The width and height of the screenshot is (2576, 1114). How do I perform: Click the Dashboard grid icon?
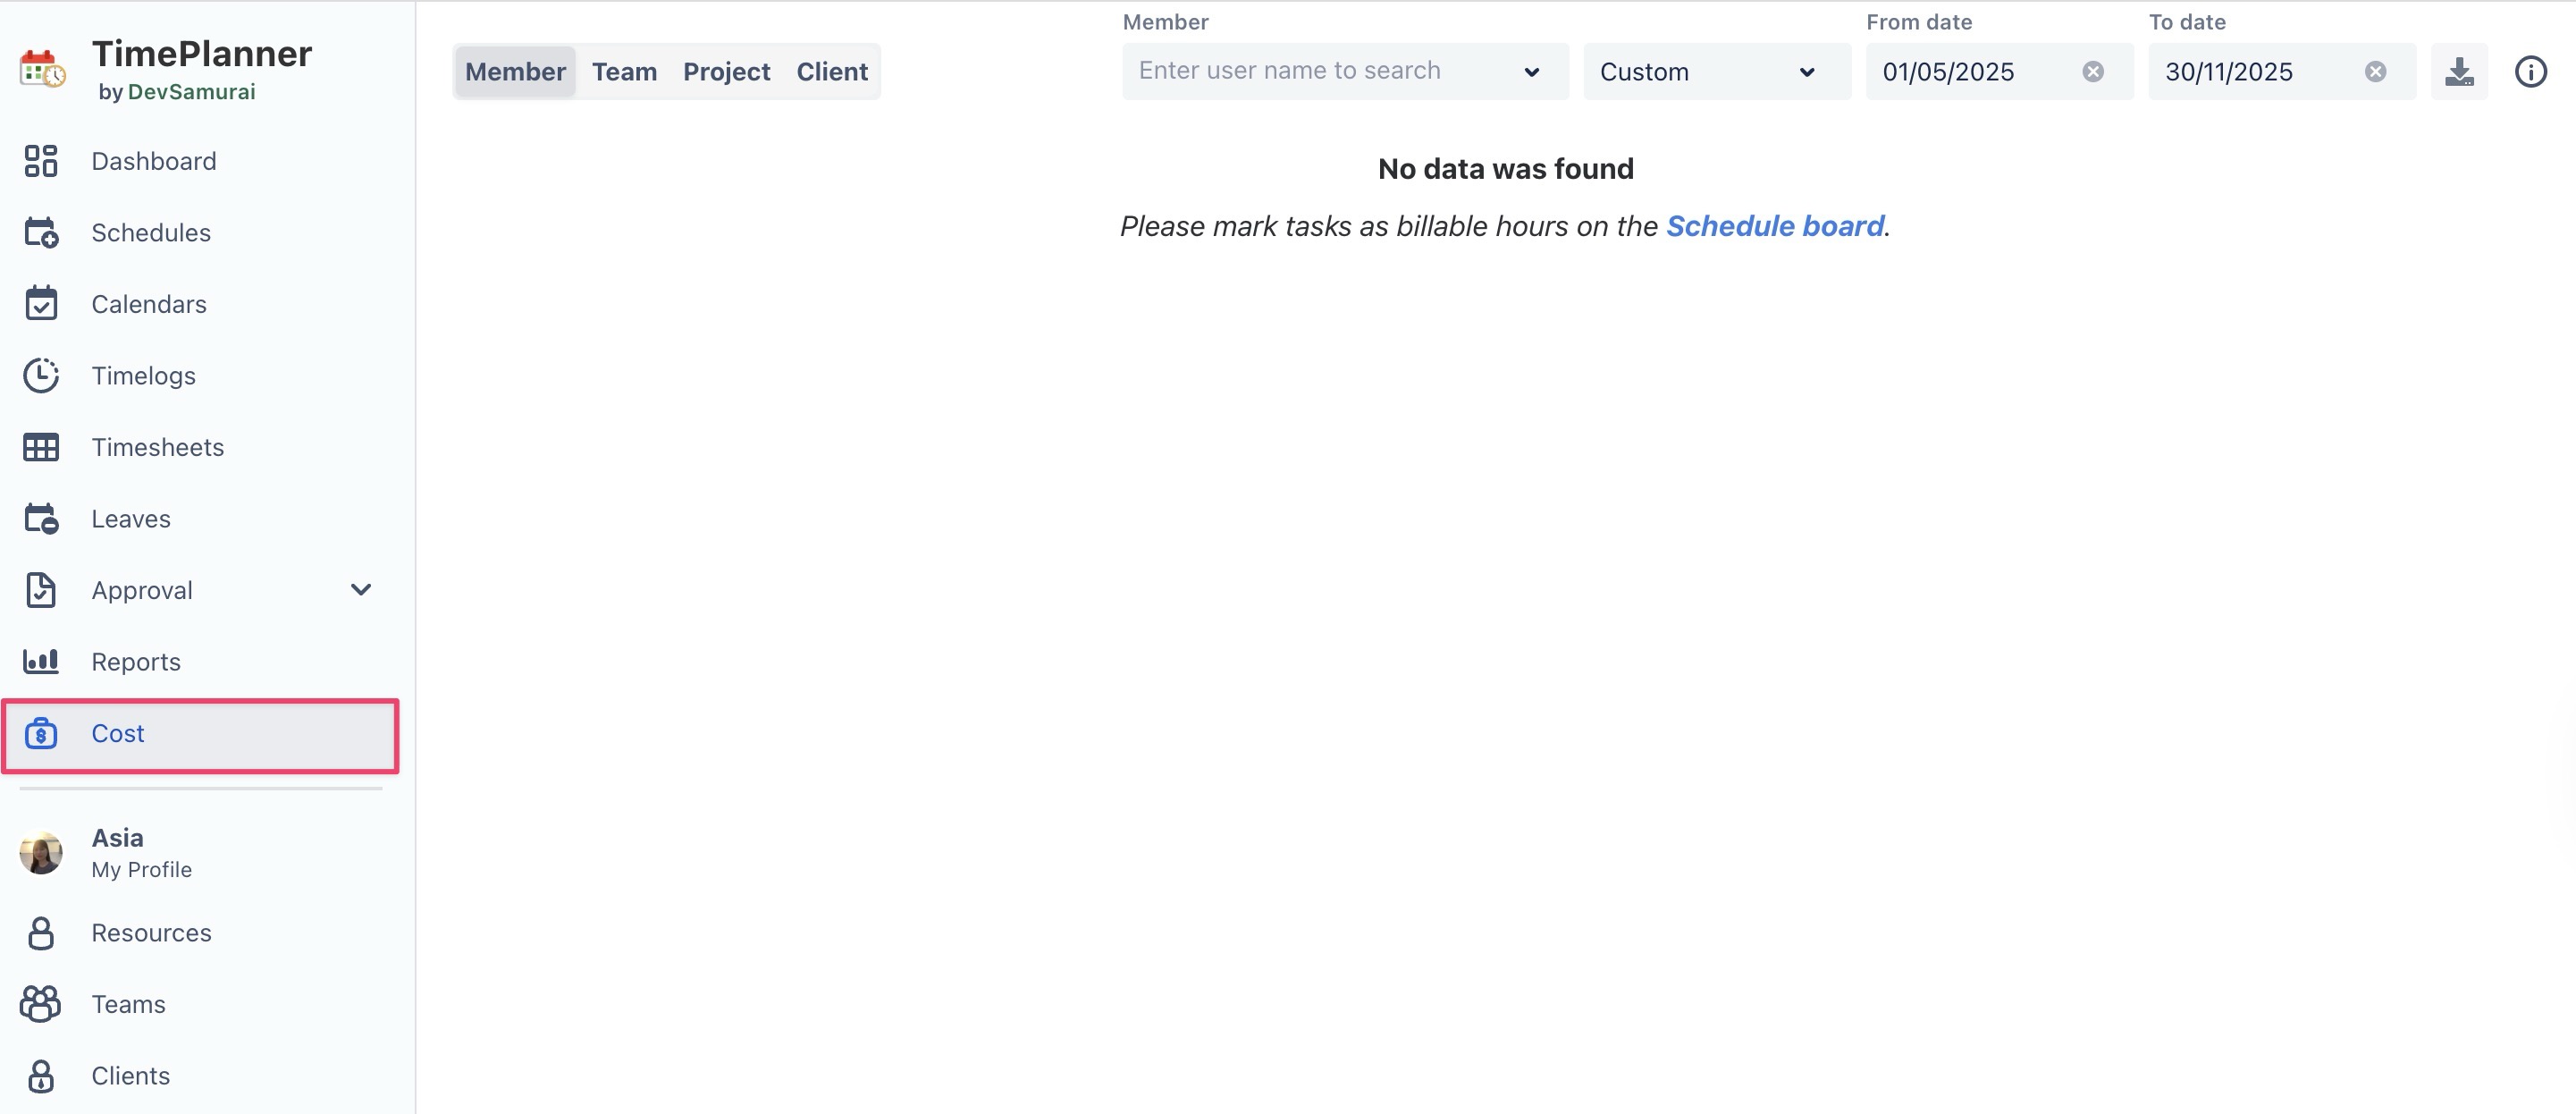click(x=41, y=161)
